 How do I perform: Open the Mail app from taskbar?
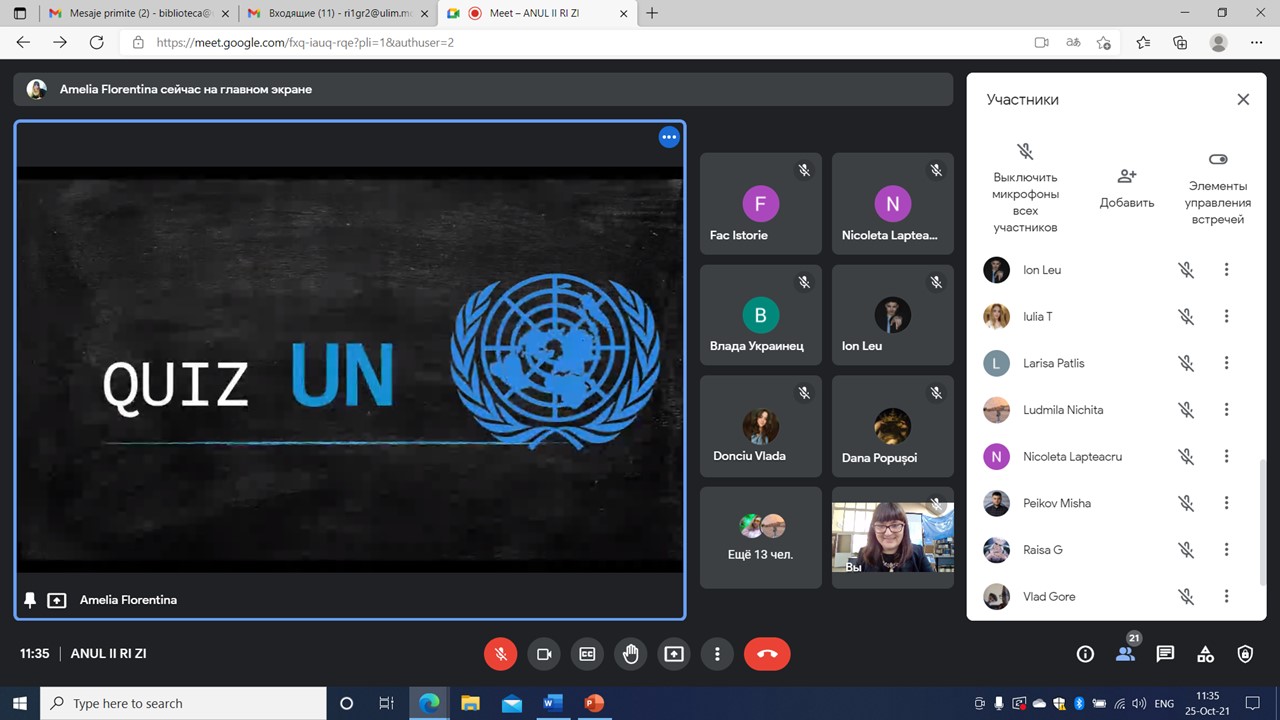[x=511, y=703]
